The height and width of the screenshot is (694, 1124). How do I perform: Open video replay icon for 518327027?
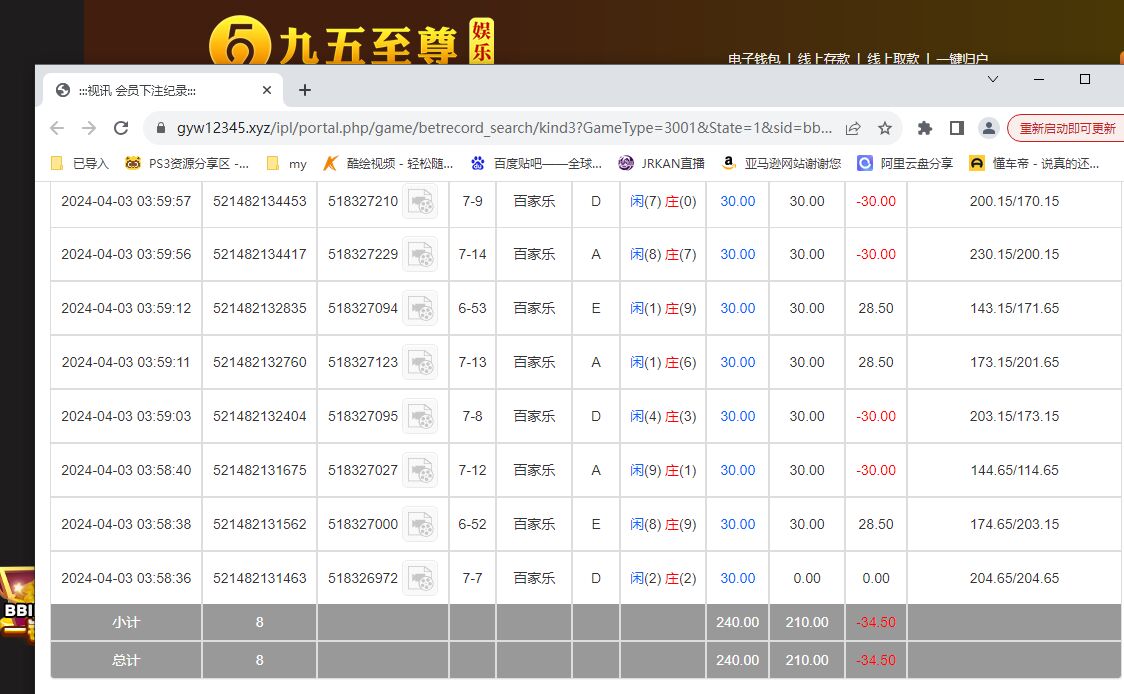coord(420,470)
